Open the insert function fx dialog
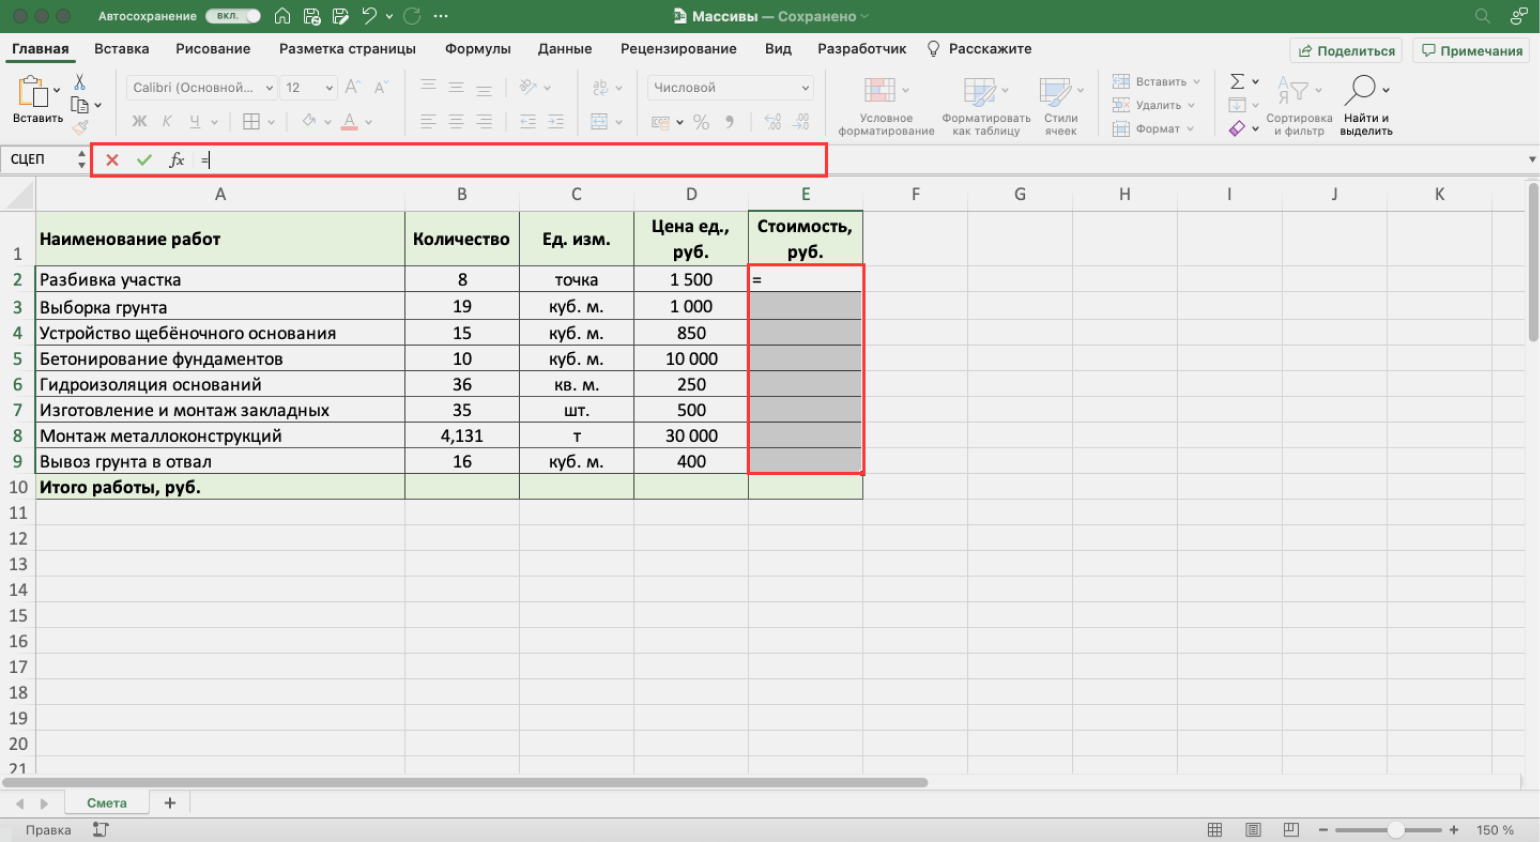 pos(177,160)
